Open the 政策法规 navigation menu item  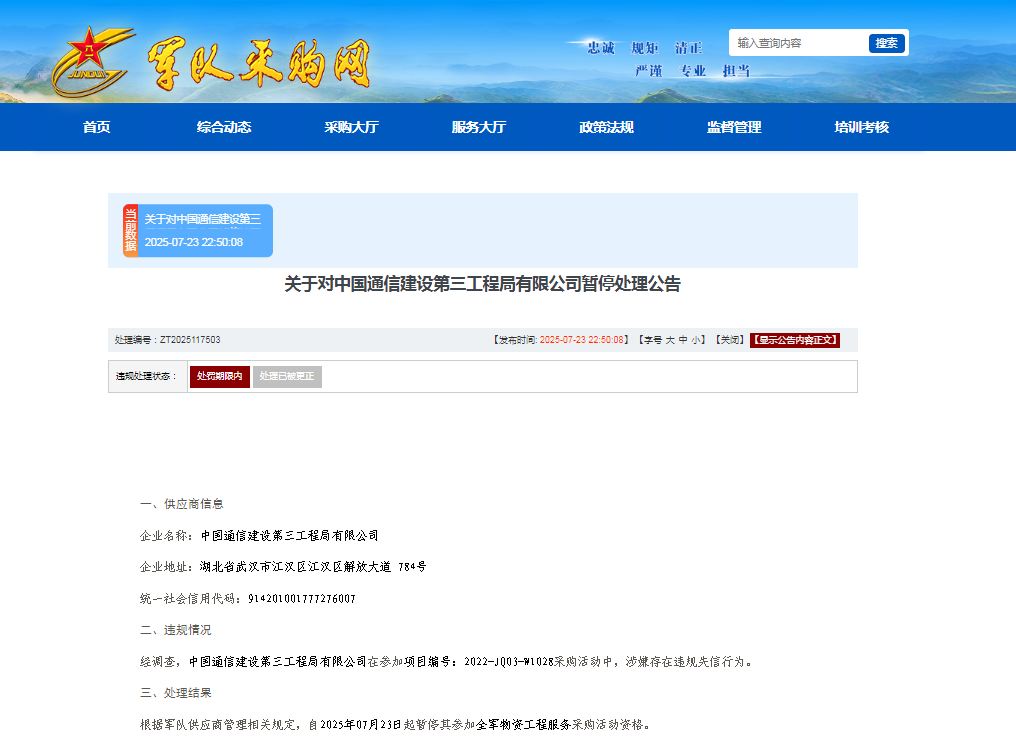pyautogui.click(x=606, y=127)
